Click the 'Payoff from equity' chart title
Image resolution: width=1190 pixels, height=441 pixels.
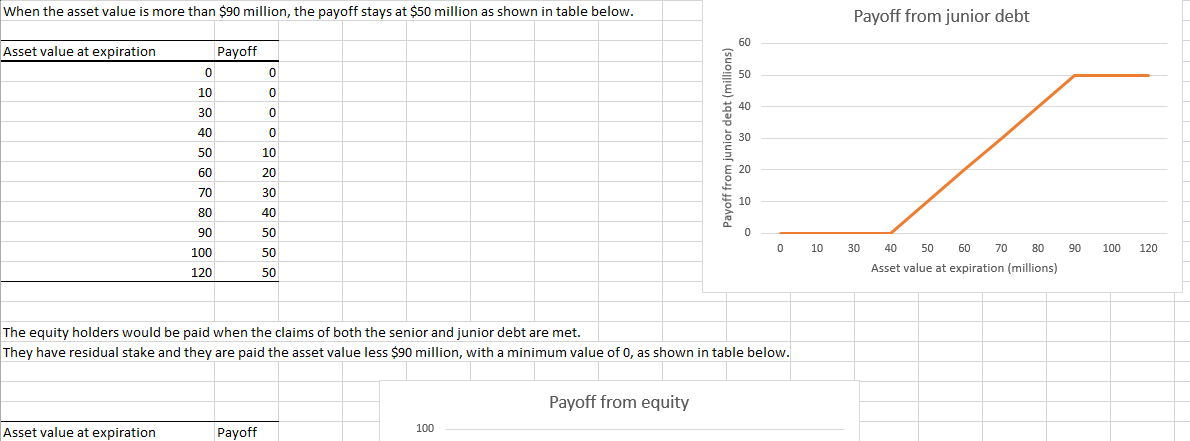tap(618, 402)
